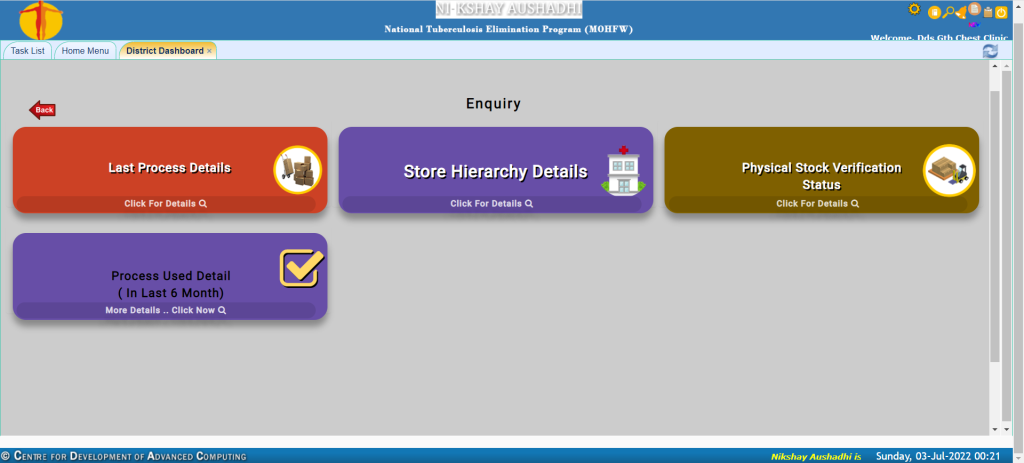Image resolution: width=1024 pixels, height=463 pixels.
Task: Click Centre for Development of Advanced Computing footer
Action: coord(124,456)
